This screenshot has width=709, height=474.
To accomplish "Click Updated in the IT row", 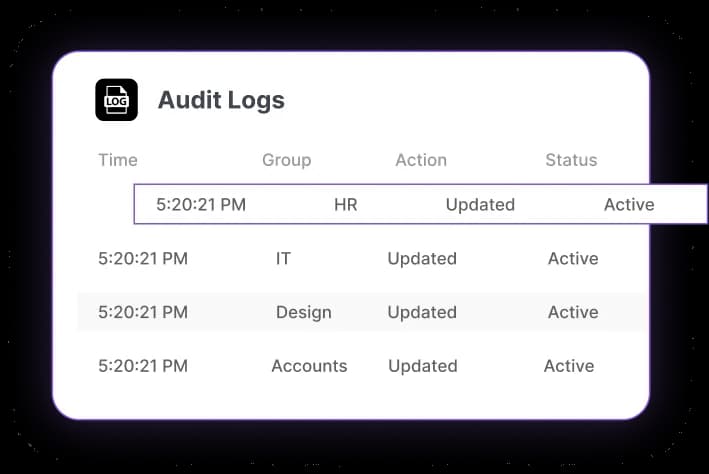I will click(x=422, y=259).
